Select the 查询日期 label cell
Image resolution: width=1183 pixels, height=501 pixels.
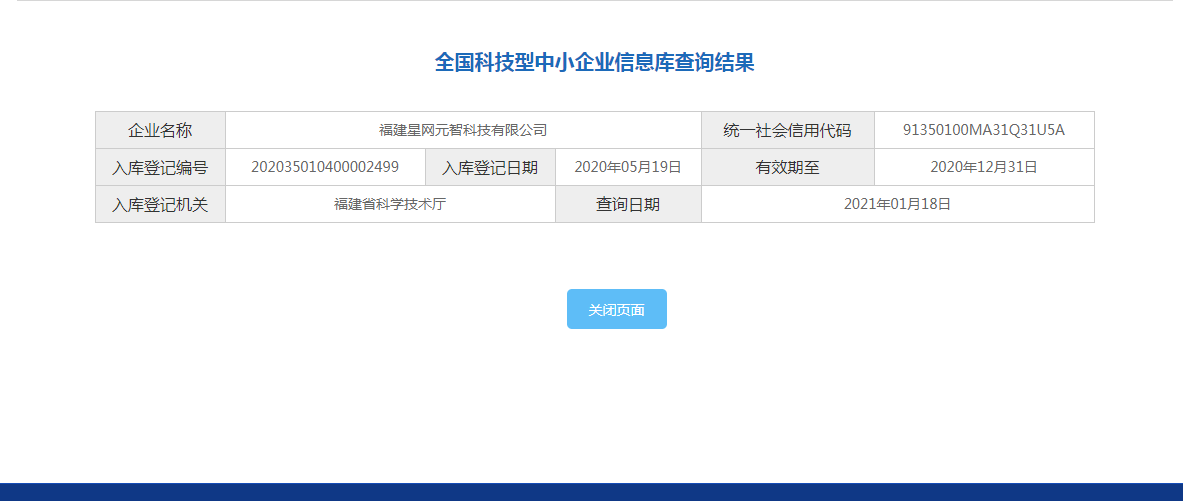628,204
